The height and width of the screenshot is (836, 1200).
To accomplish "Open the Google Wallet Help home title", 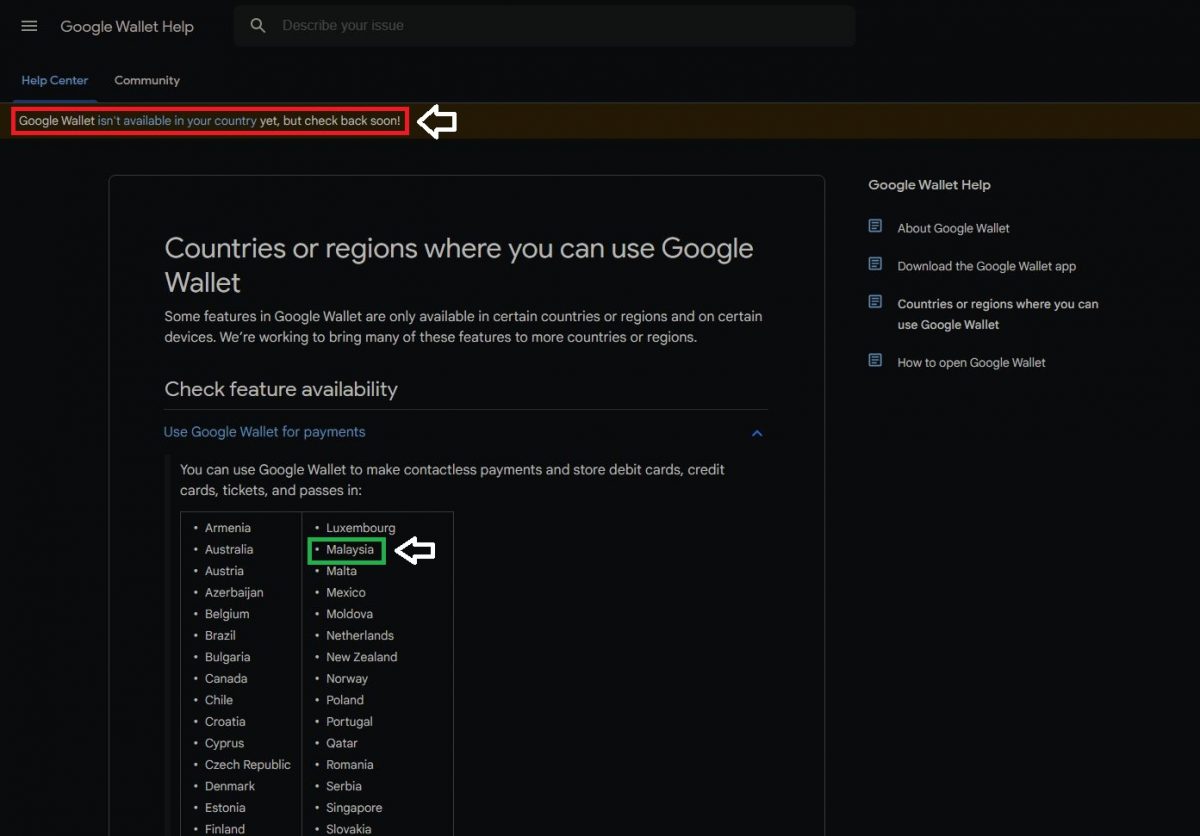I will [127, 27].
